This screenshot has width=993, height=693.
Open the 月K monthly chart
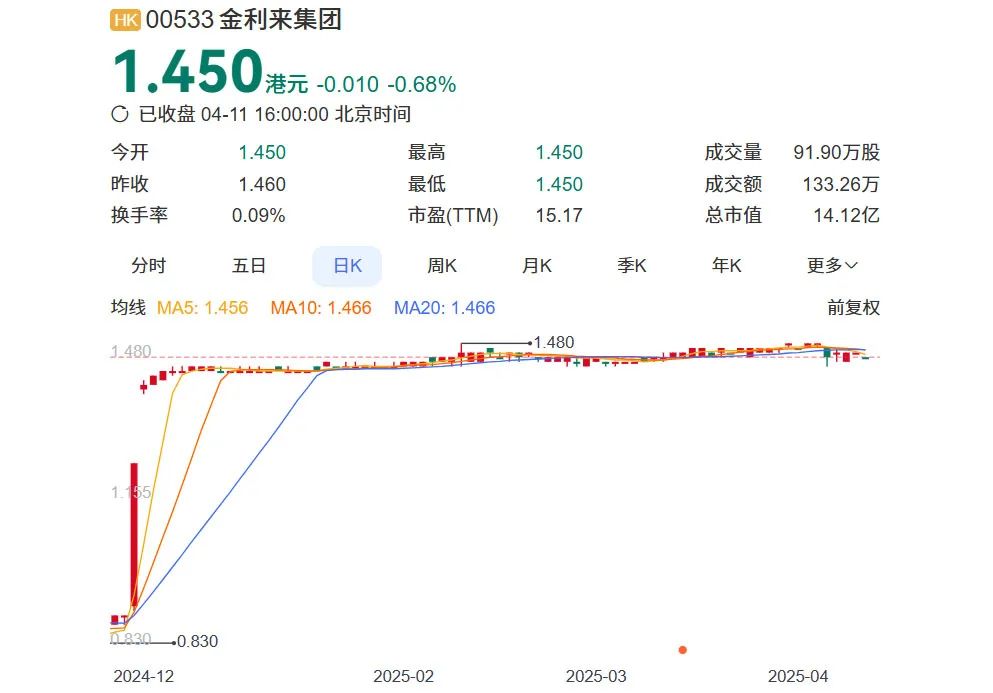[x=537, y=266]
